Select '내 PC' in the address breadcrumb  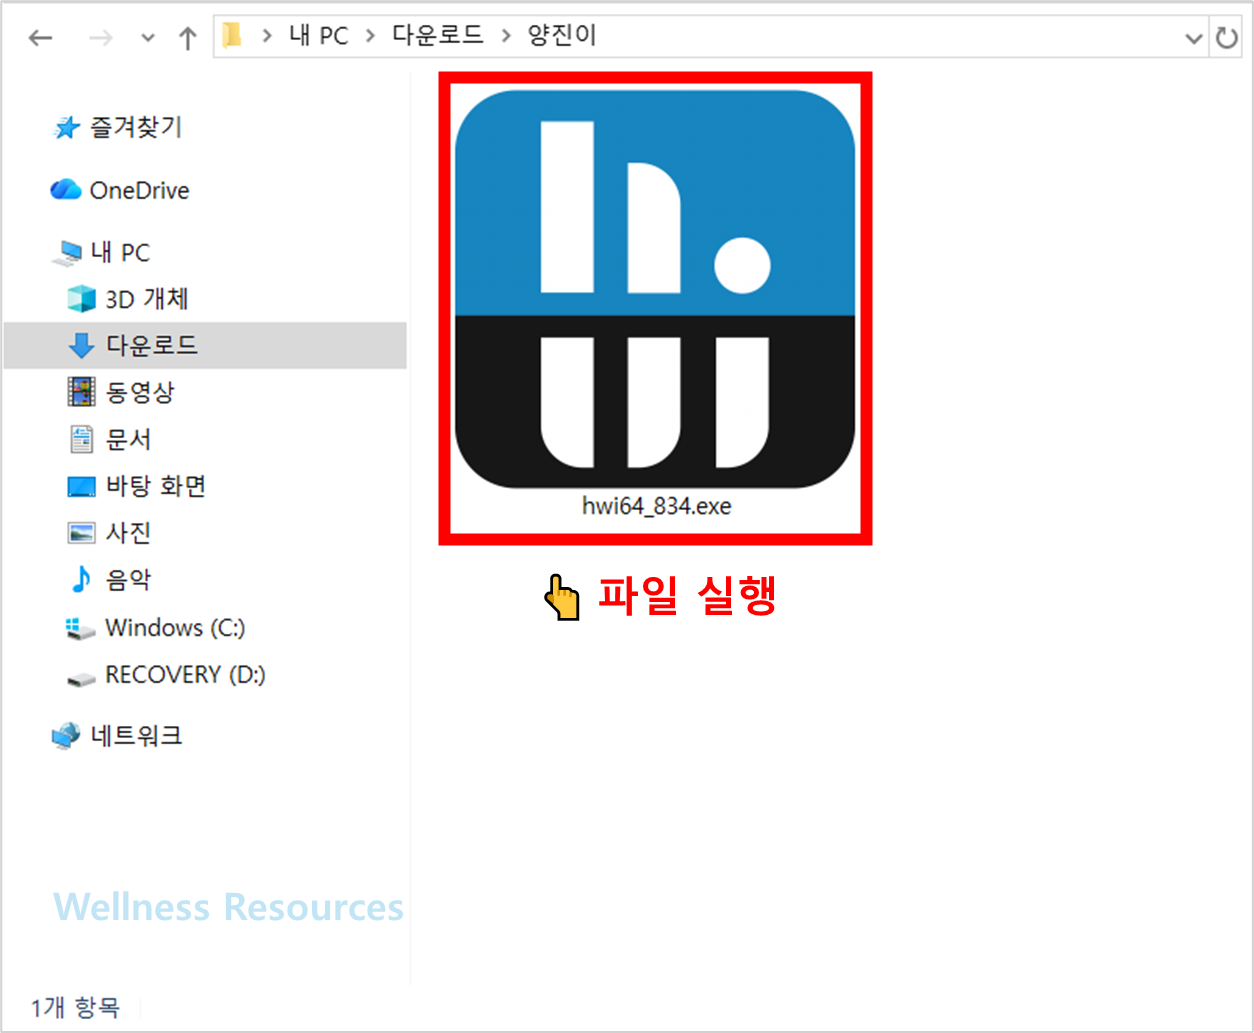point(318,36)
